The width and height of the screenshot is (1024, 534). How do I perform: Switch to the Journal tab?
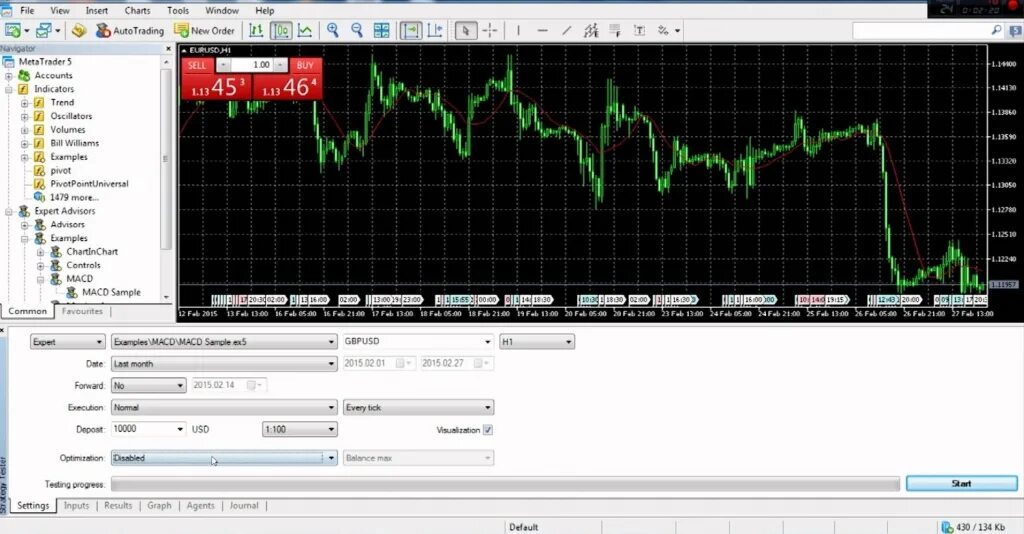pos(244,505)
